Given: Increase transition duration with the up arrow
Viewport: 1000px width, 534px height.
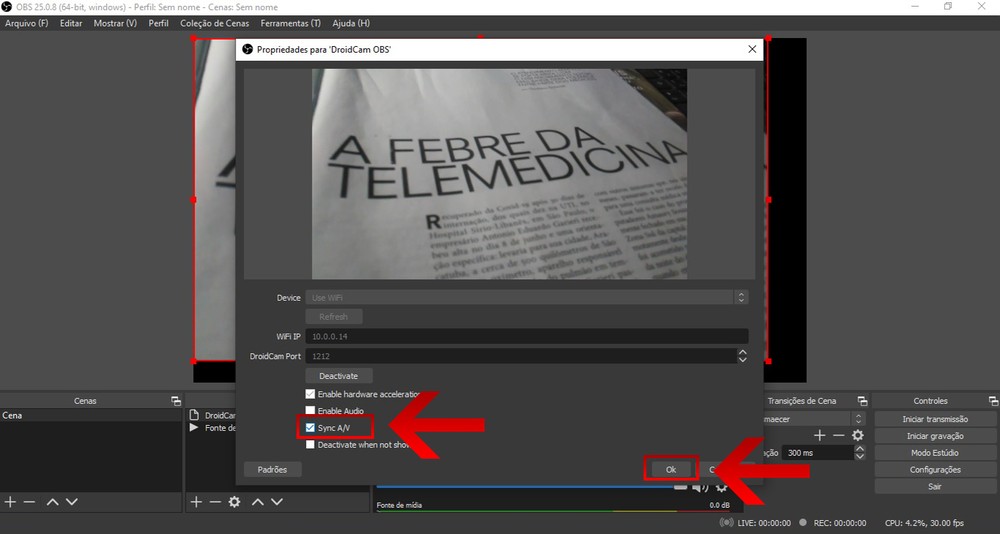Looking at the screenshot, I should click(860, 449).
